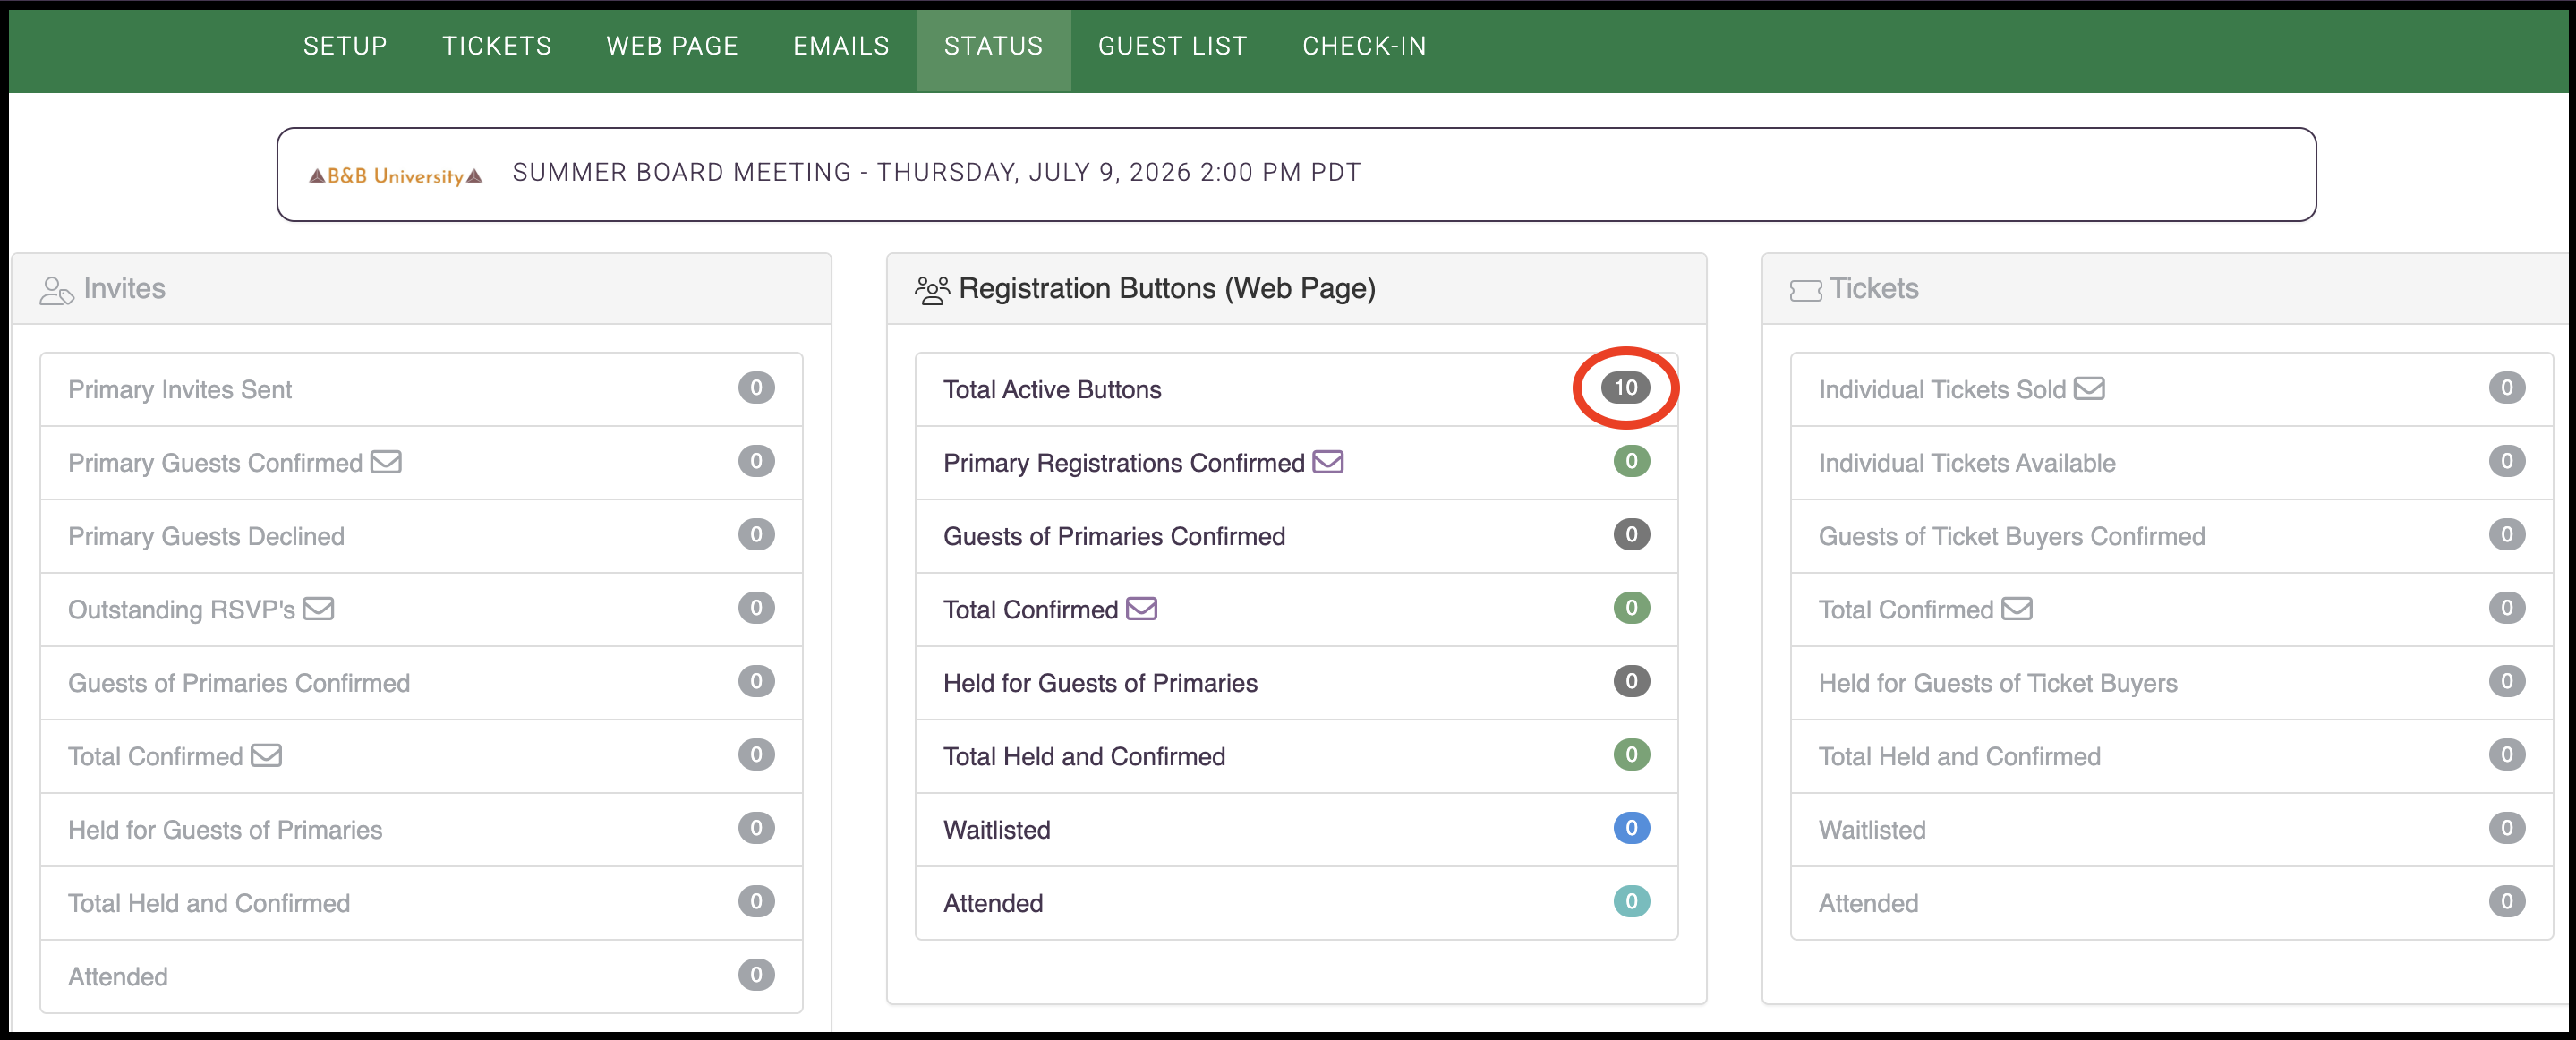Click envelope icon by Registration Total Confirmed
Screen dimensions: 2576x1040
coord(1141,608)
